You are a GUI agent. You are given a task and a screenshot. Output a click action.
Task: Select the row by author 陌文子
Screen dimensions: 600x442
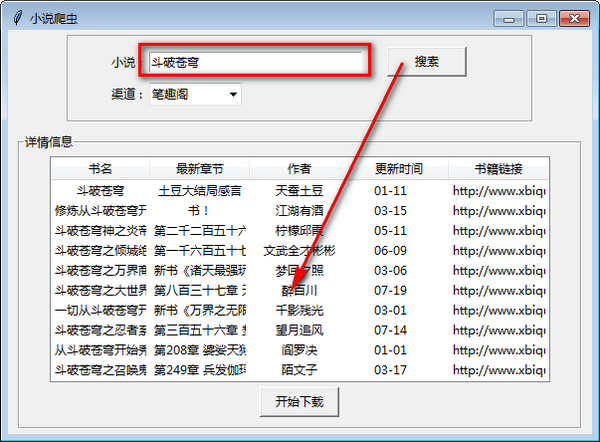coord(299,370)
